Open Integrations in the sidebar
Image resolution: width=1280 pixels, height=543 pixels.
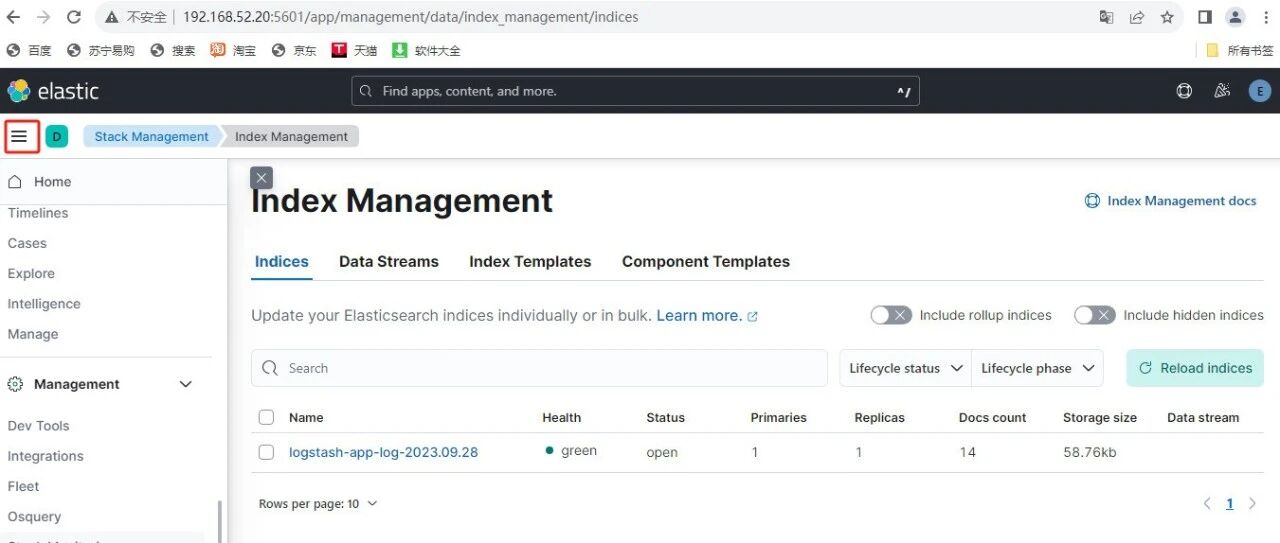pos(46,456)
